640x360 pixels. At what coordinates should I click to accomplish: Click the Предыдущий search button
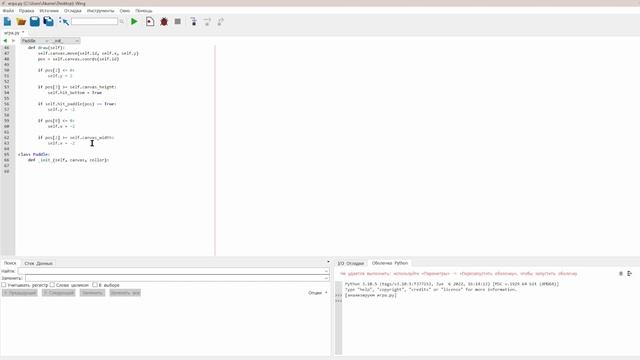pyautogui.click(x=20, y=293)
